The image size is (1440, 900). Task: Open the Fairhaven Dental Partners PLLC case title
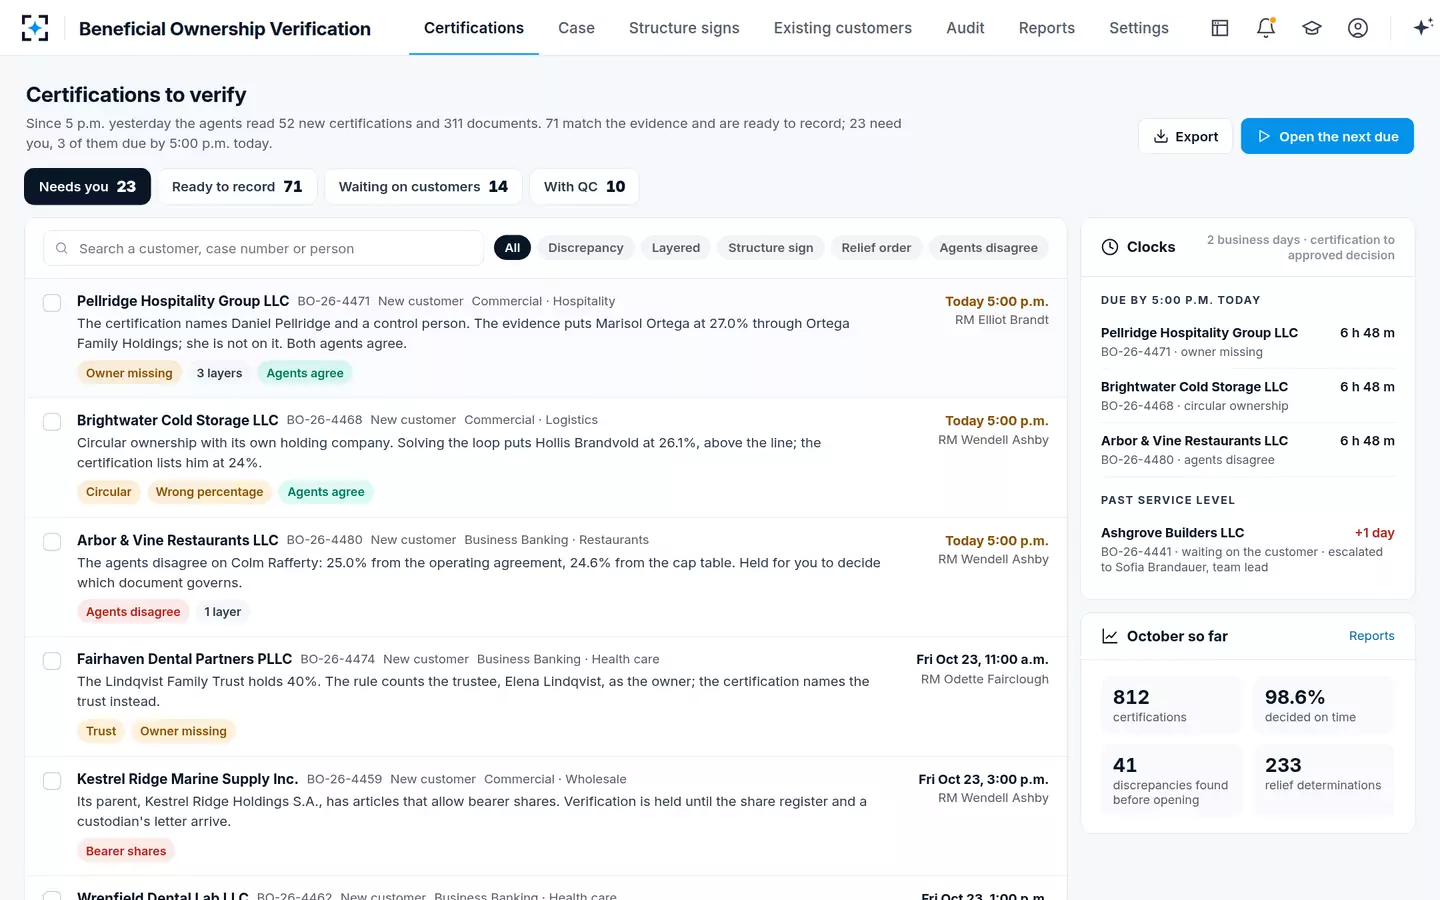185,659
